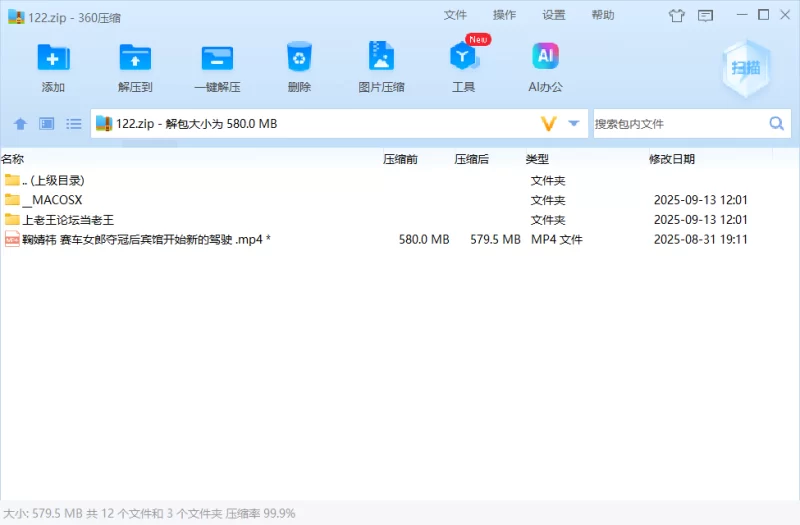Close the 360压缩 window
Screen dimensions: 800x525
tap(785, 15)
